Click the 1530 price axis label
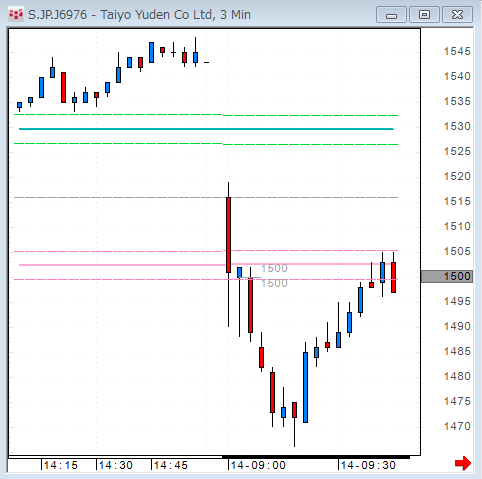This screenshot has height=479, width=482. (457, 126)
